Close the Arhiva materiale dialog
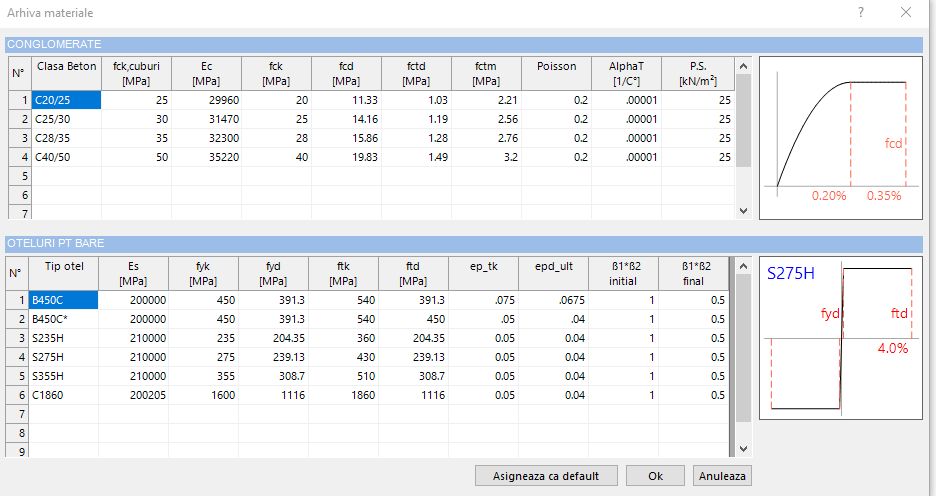Image resolution: width=936 pixels, height=496 pixels. coord(906,13)
